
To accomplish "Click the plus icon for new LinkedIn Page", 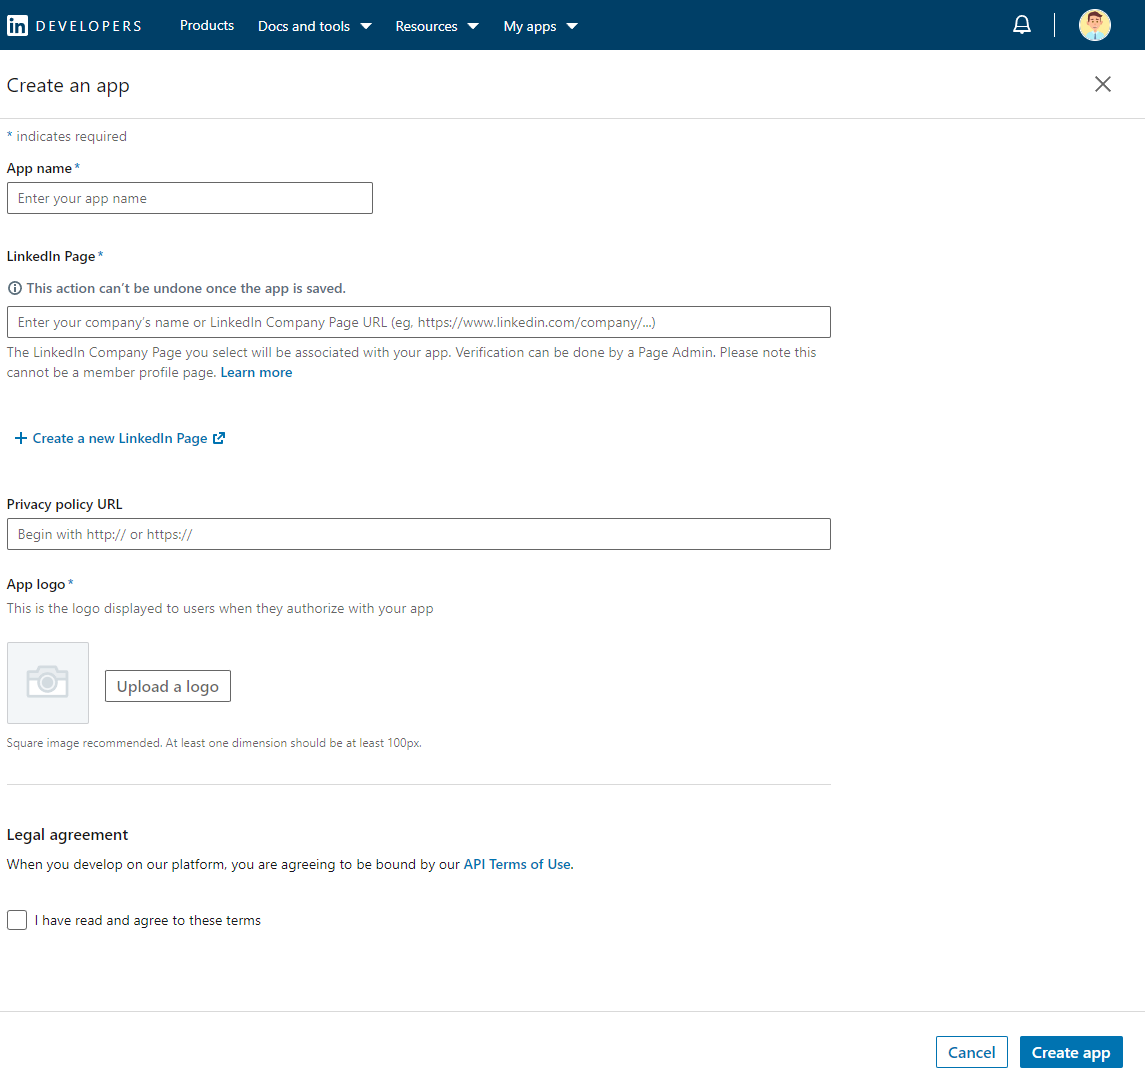I will (20, 438).
